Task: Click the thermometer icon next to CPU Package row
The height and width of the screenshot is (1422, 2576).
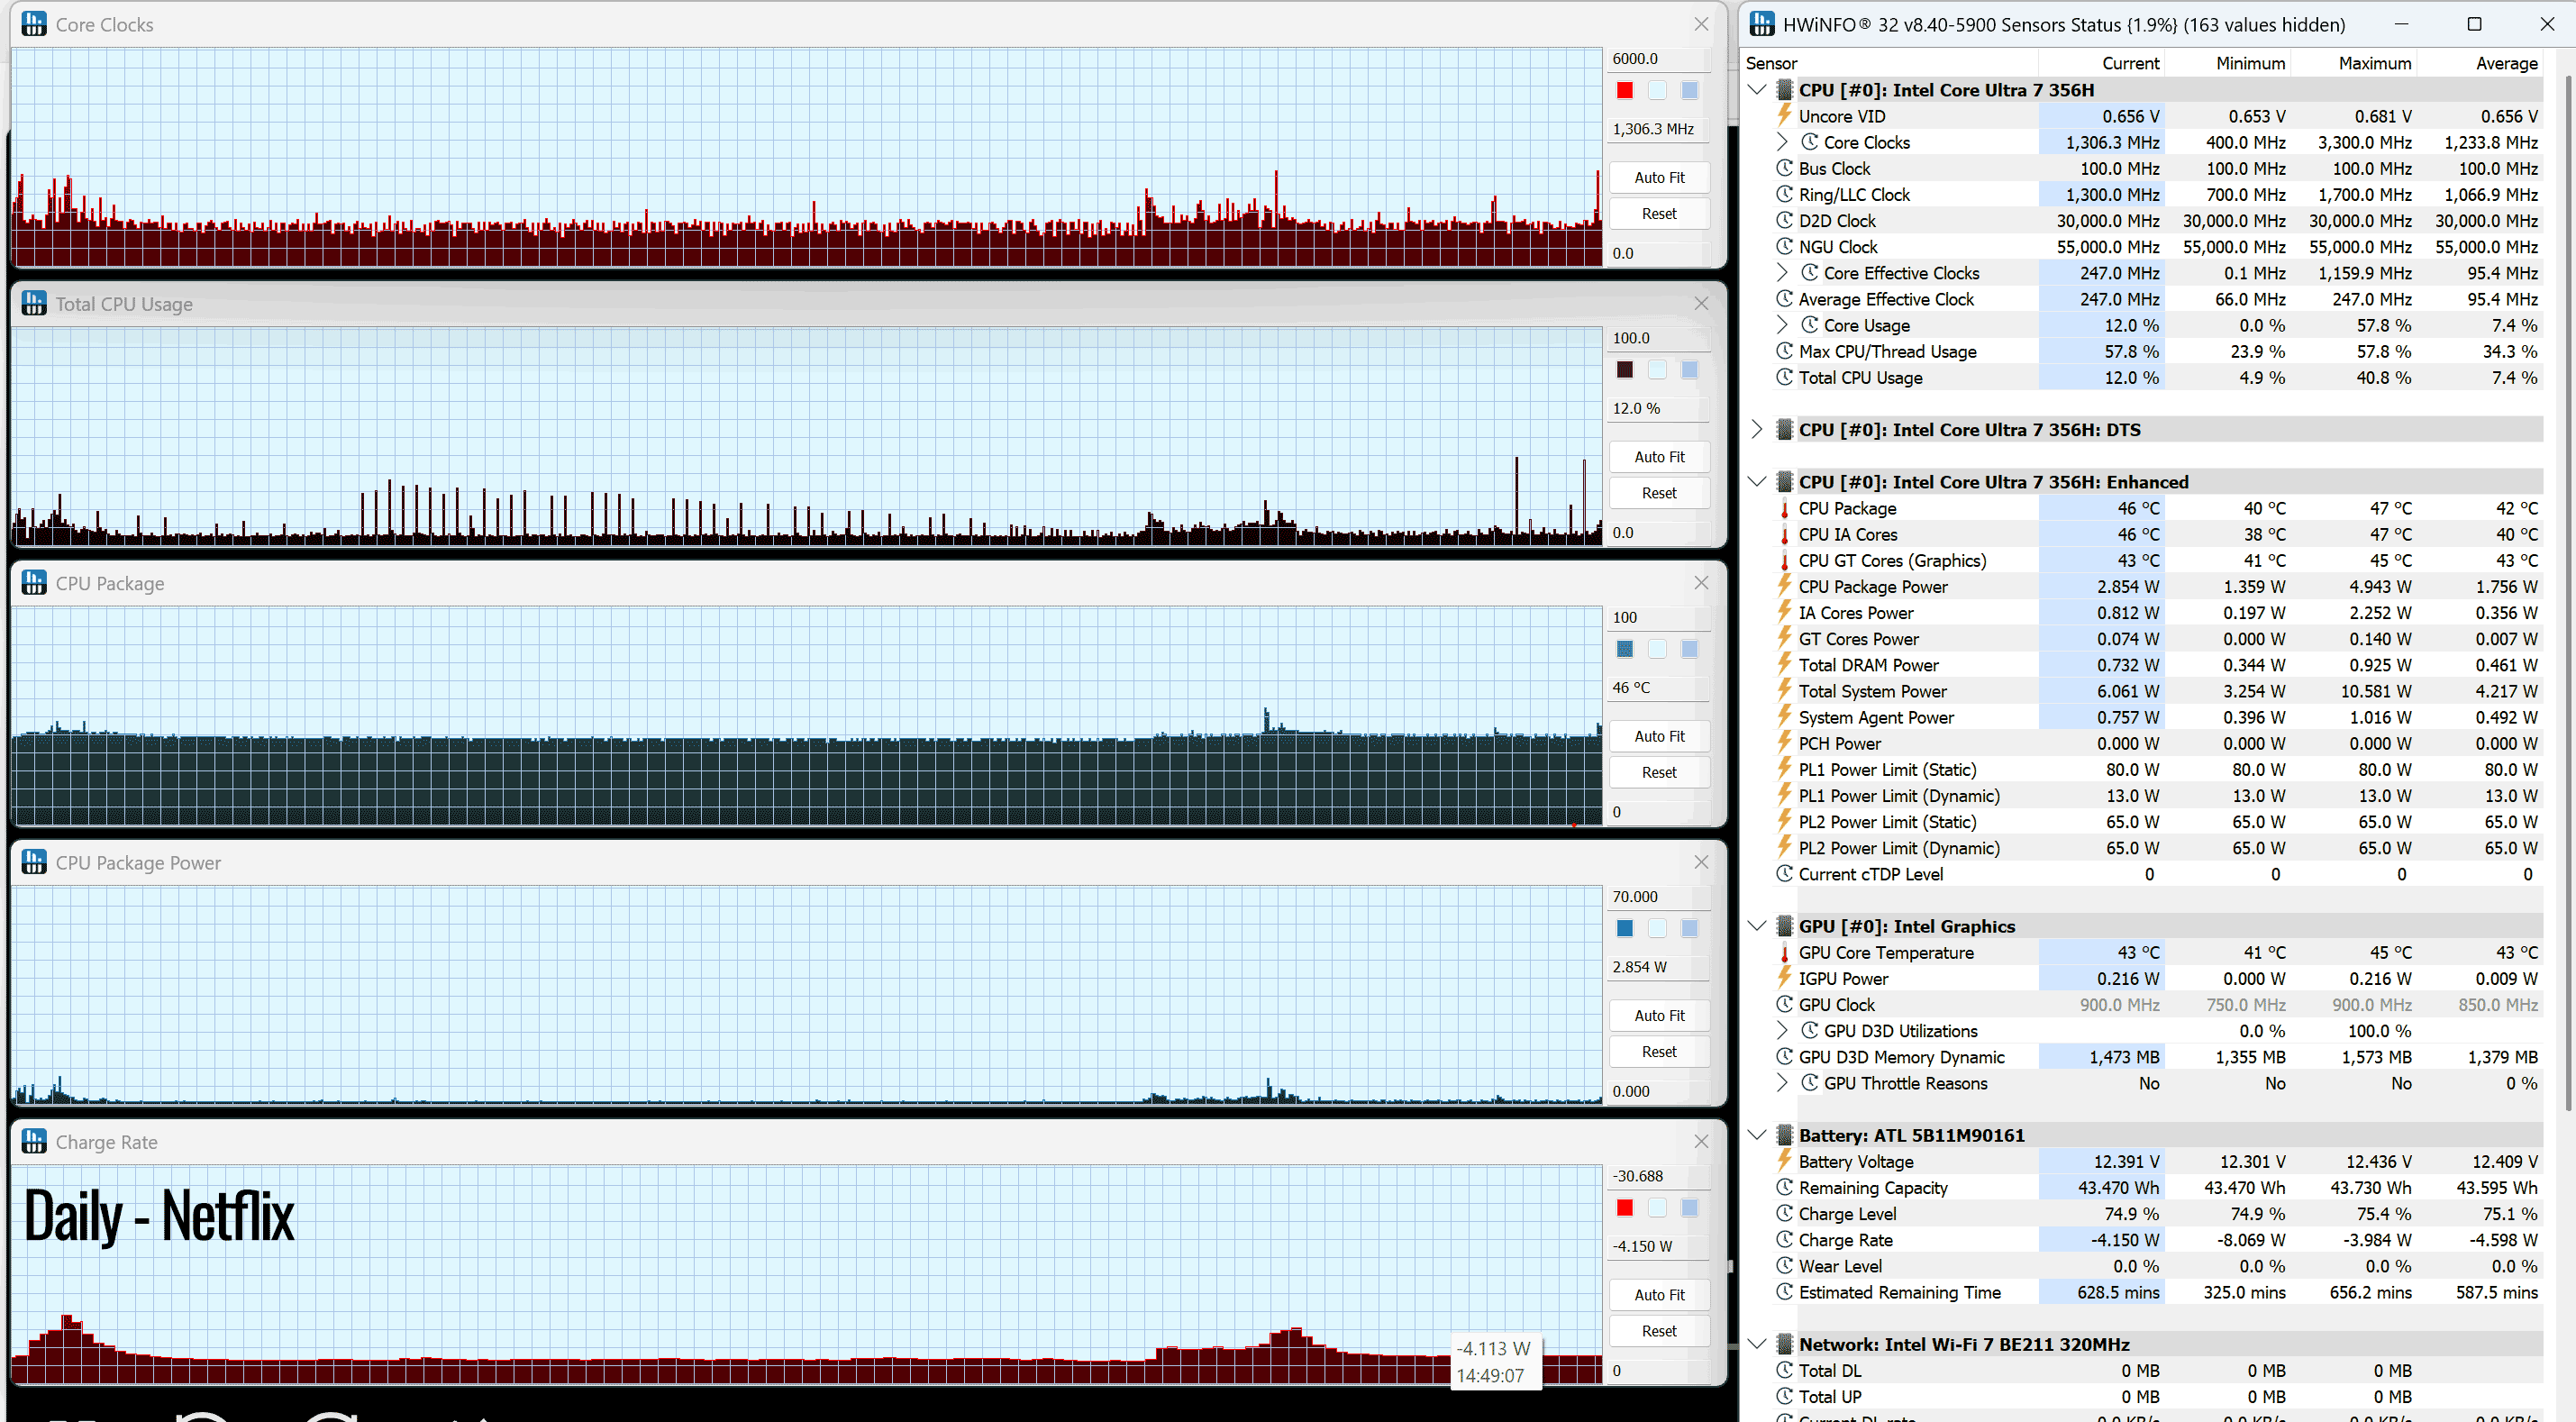Action: 1784,508
